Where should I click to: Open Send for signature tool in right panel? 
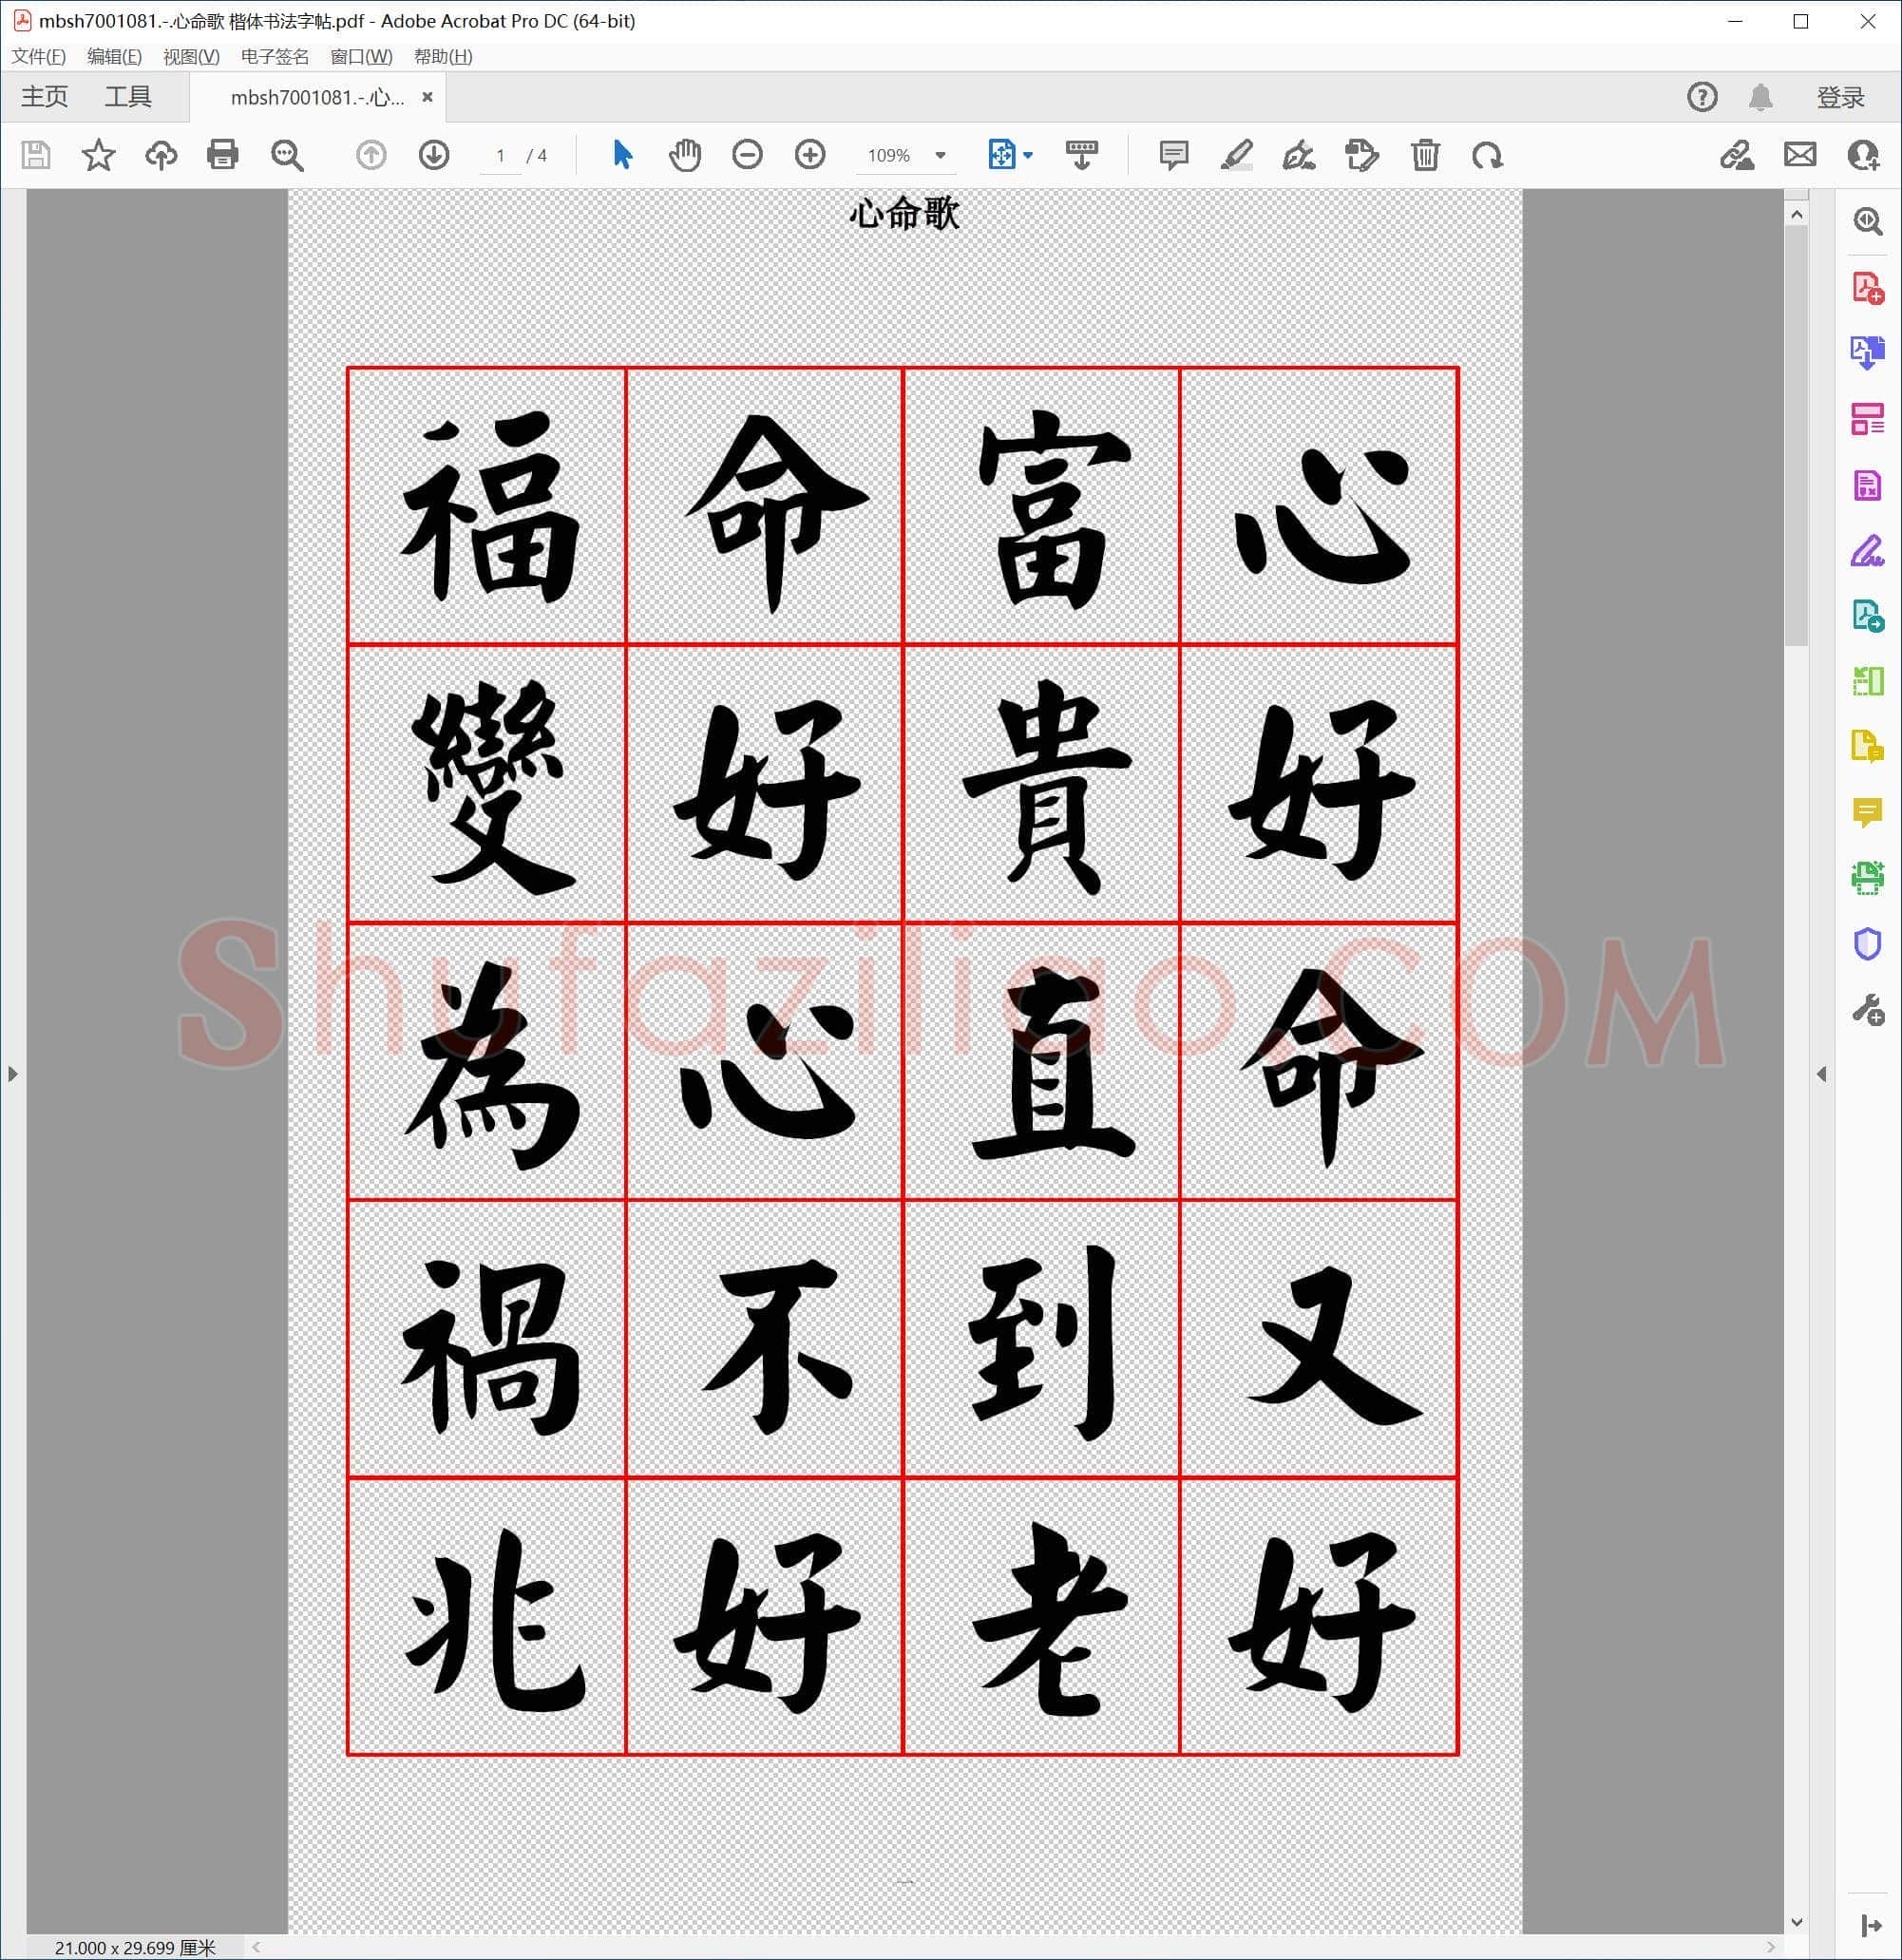point(1867,616)
